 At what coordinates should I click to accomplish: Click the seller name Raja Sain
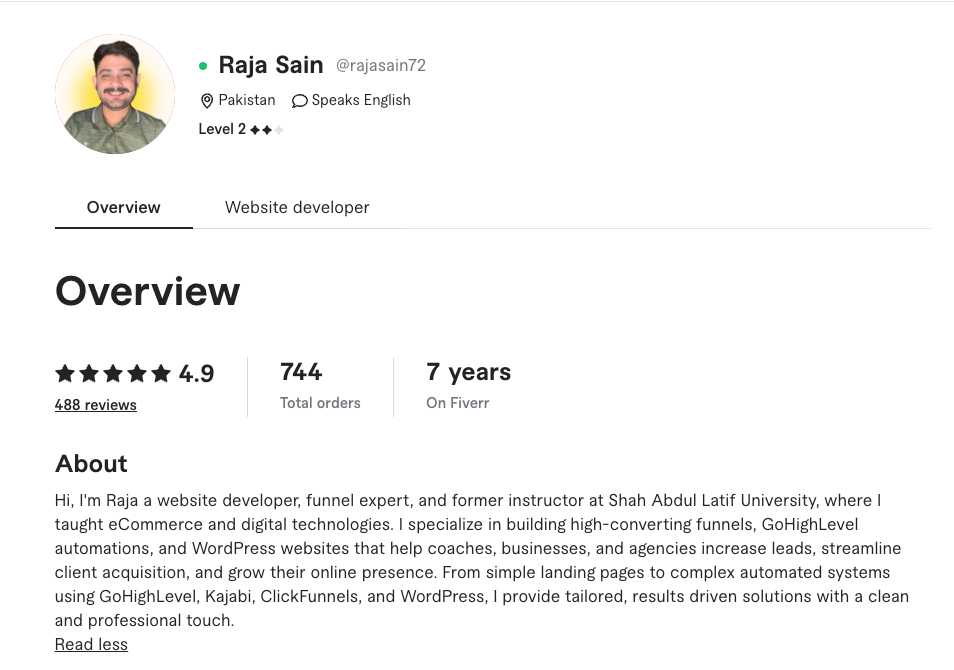click(x=271, y=64)
